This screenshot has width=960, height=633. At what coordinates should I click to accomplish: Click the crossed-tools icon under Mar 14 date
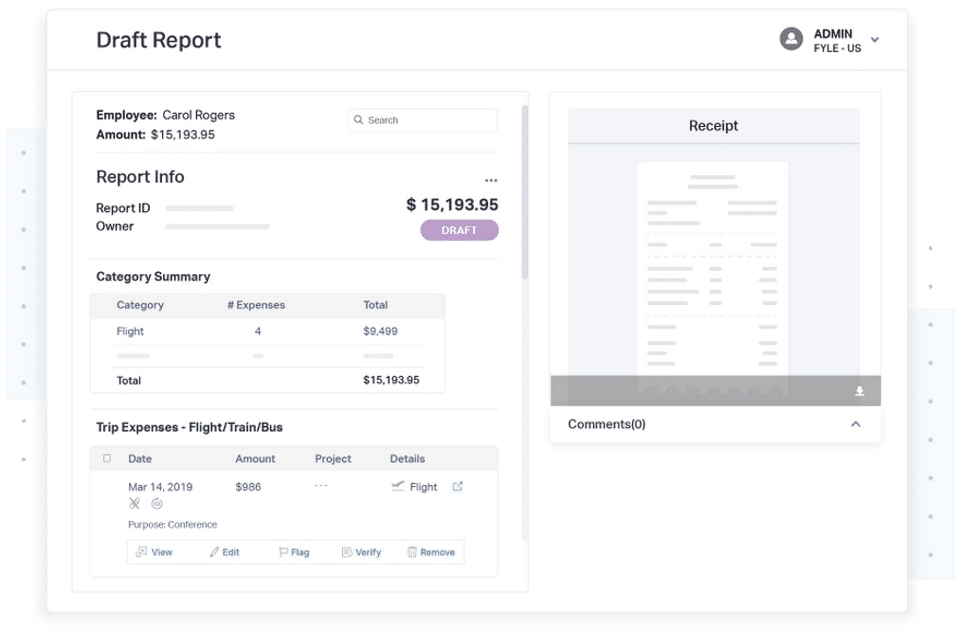135,504
